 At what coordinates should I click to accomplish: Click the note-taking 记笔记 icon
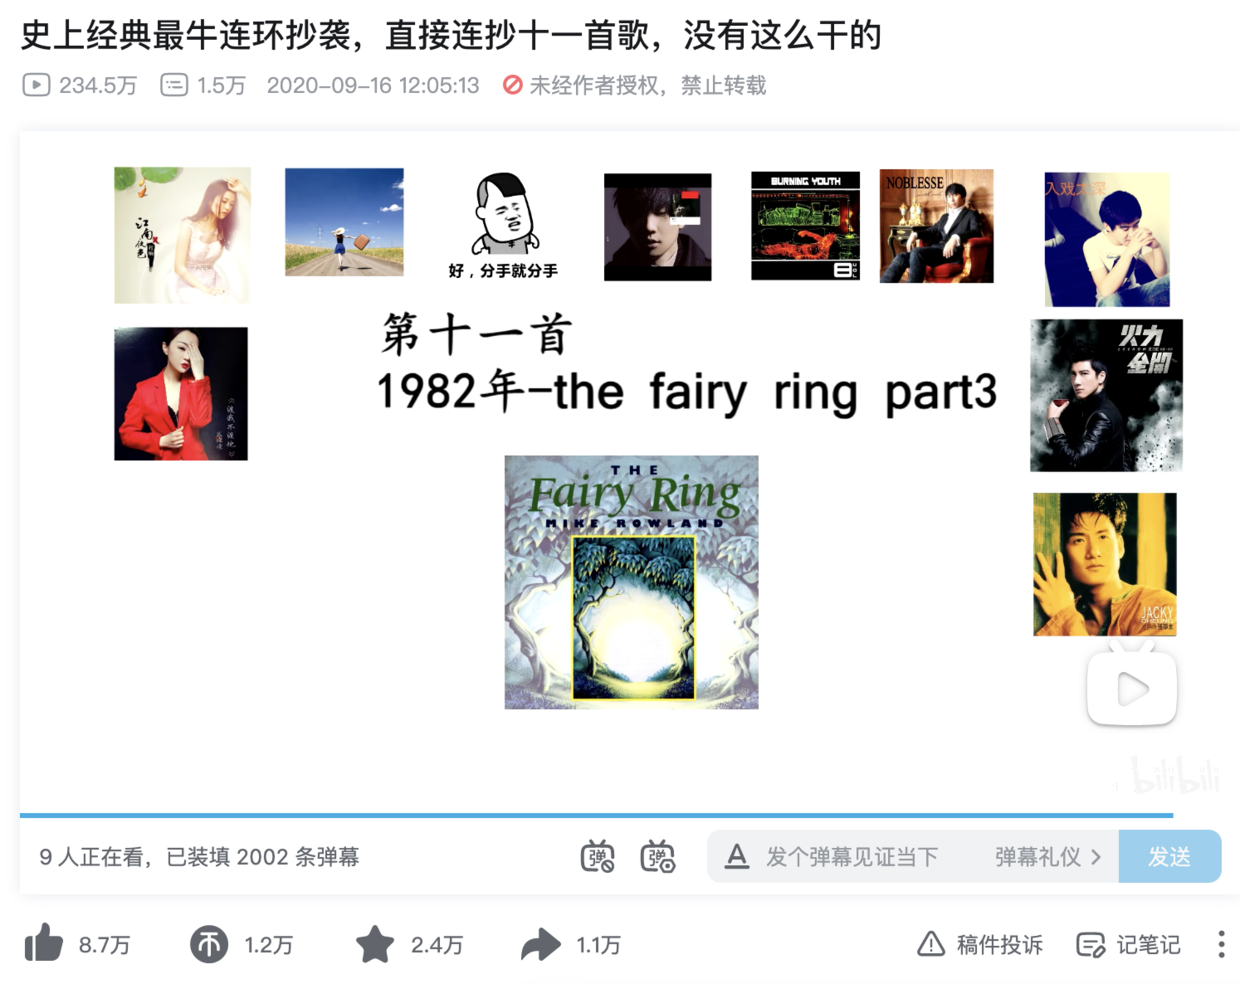pos(1090,944)
